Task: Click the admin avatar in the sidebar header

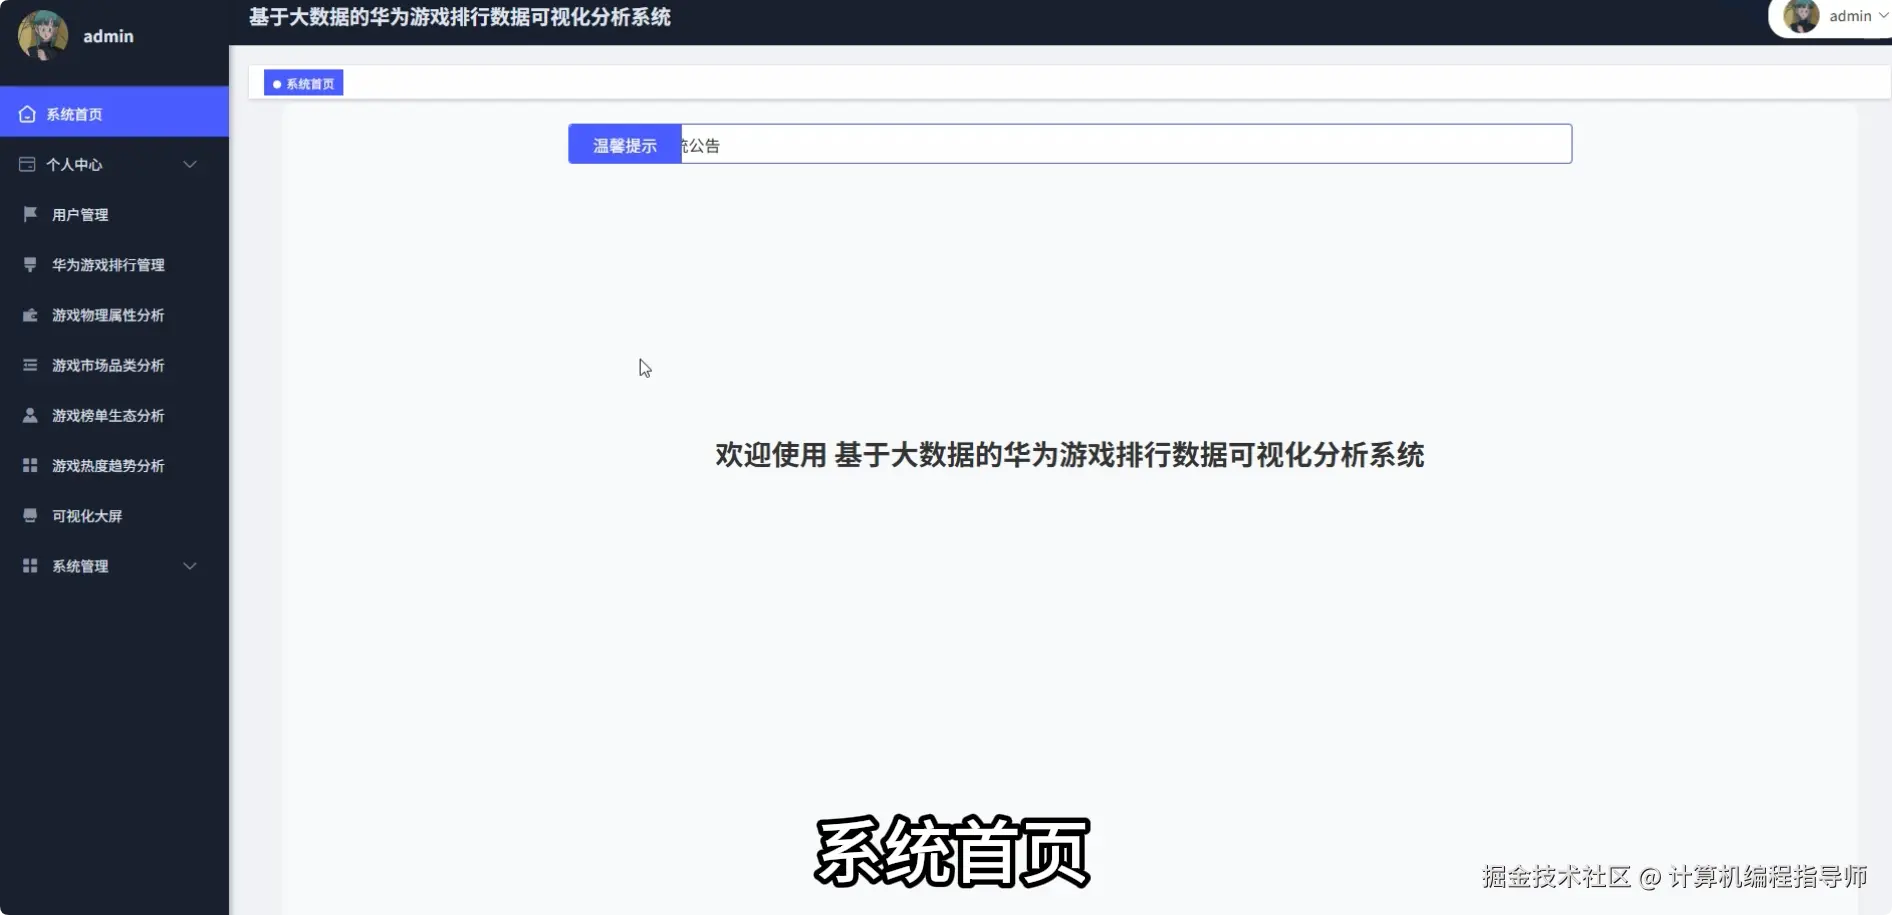Action: tap(43, 35)
